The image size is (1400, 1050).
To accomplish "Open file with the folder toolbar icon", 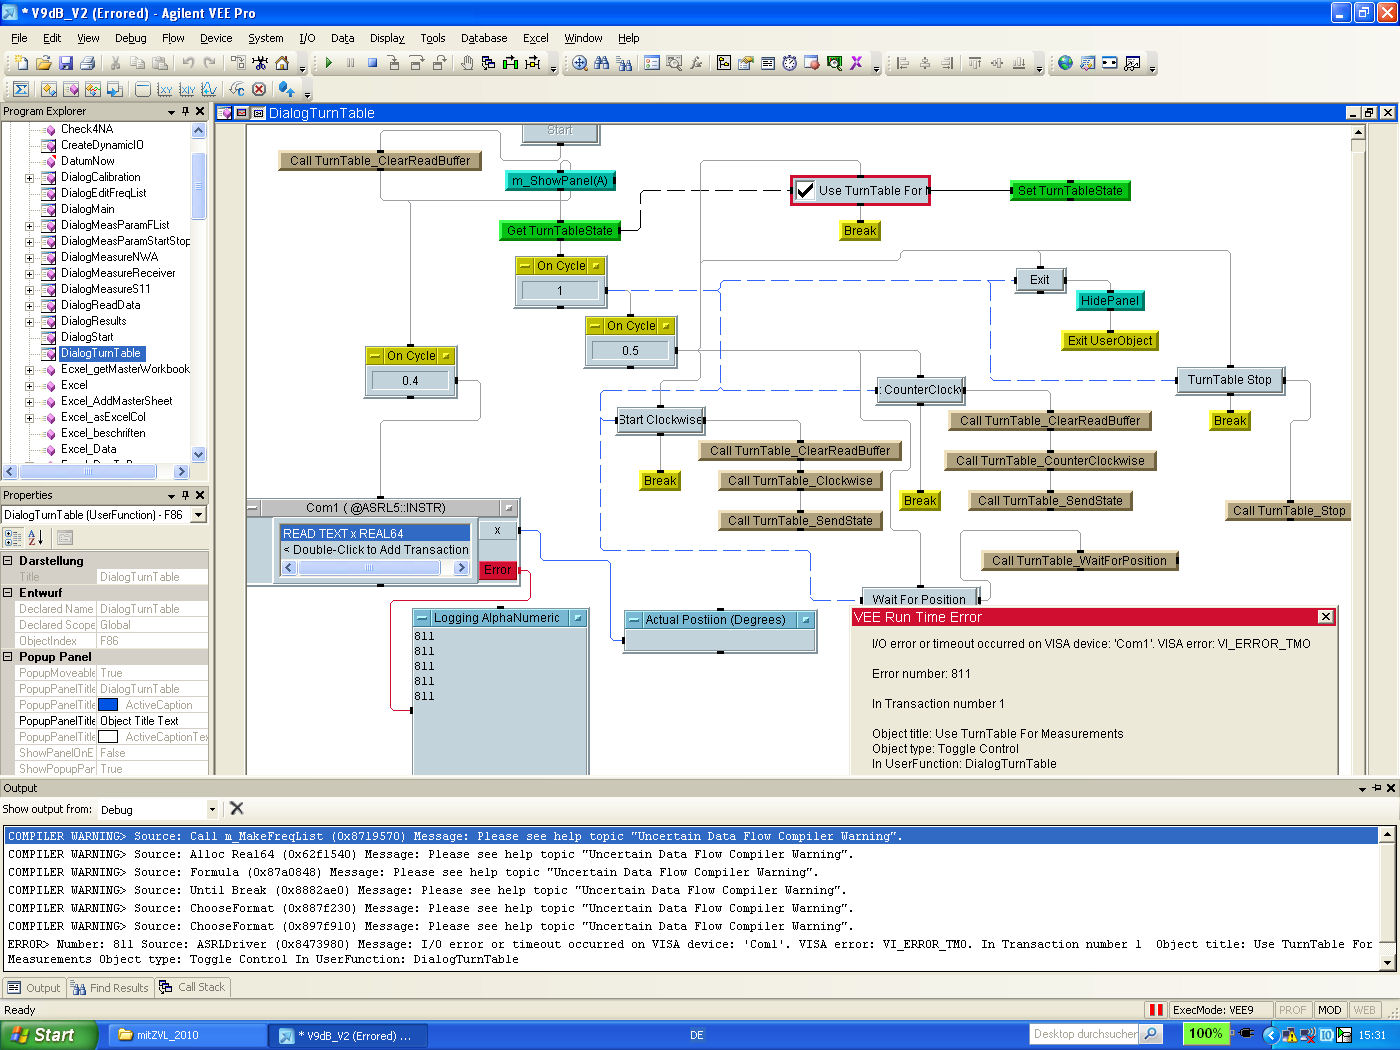I will 44,63.
